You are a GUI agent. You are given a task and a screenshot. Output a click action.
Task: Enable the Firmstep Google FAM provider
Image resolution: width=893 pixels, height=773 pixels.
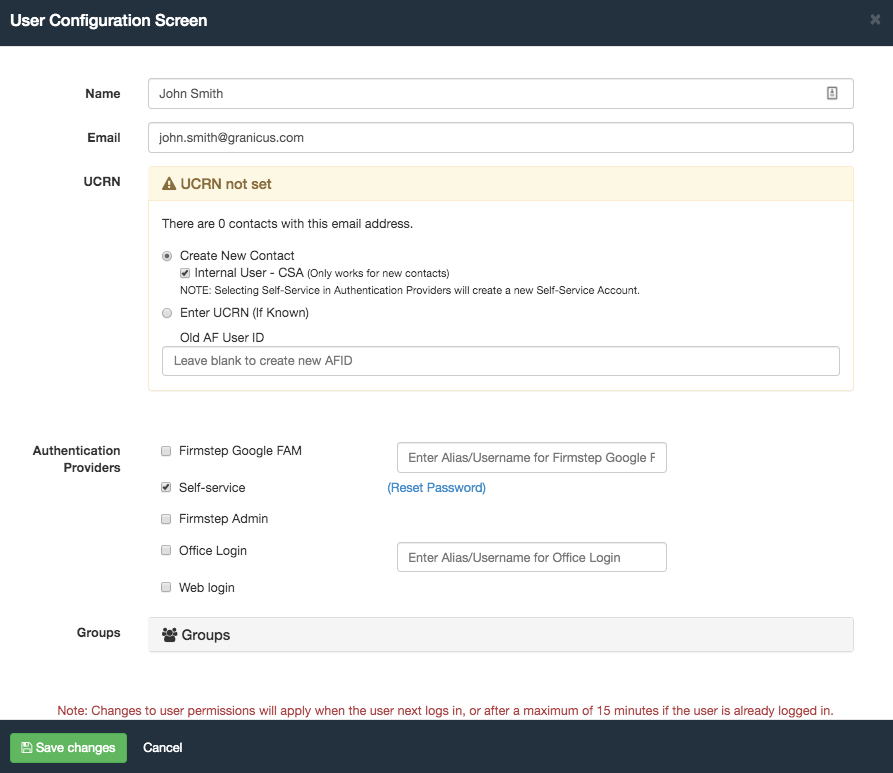(x=165, y=450)
